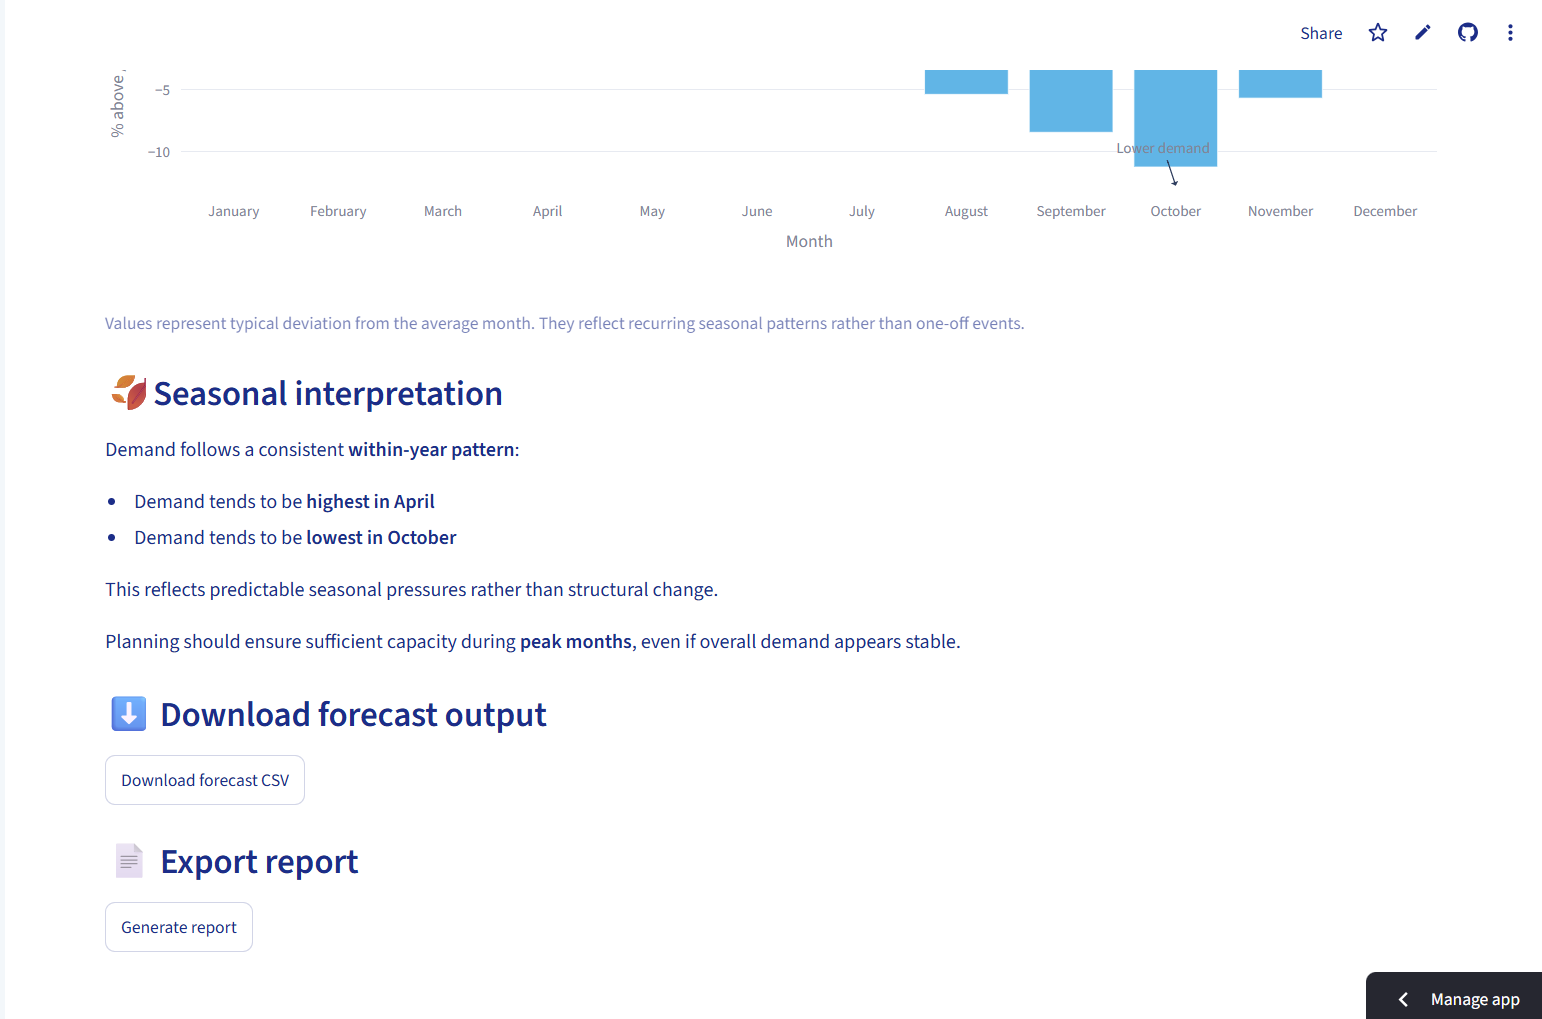This screenshot has width=1542, height=1019.
Task: Click the October bar in chart
Action: [x=1175, y=118]
